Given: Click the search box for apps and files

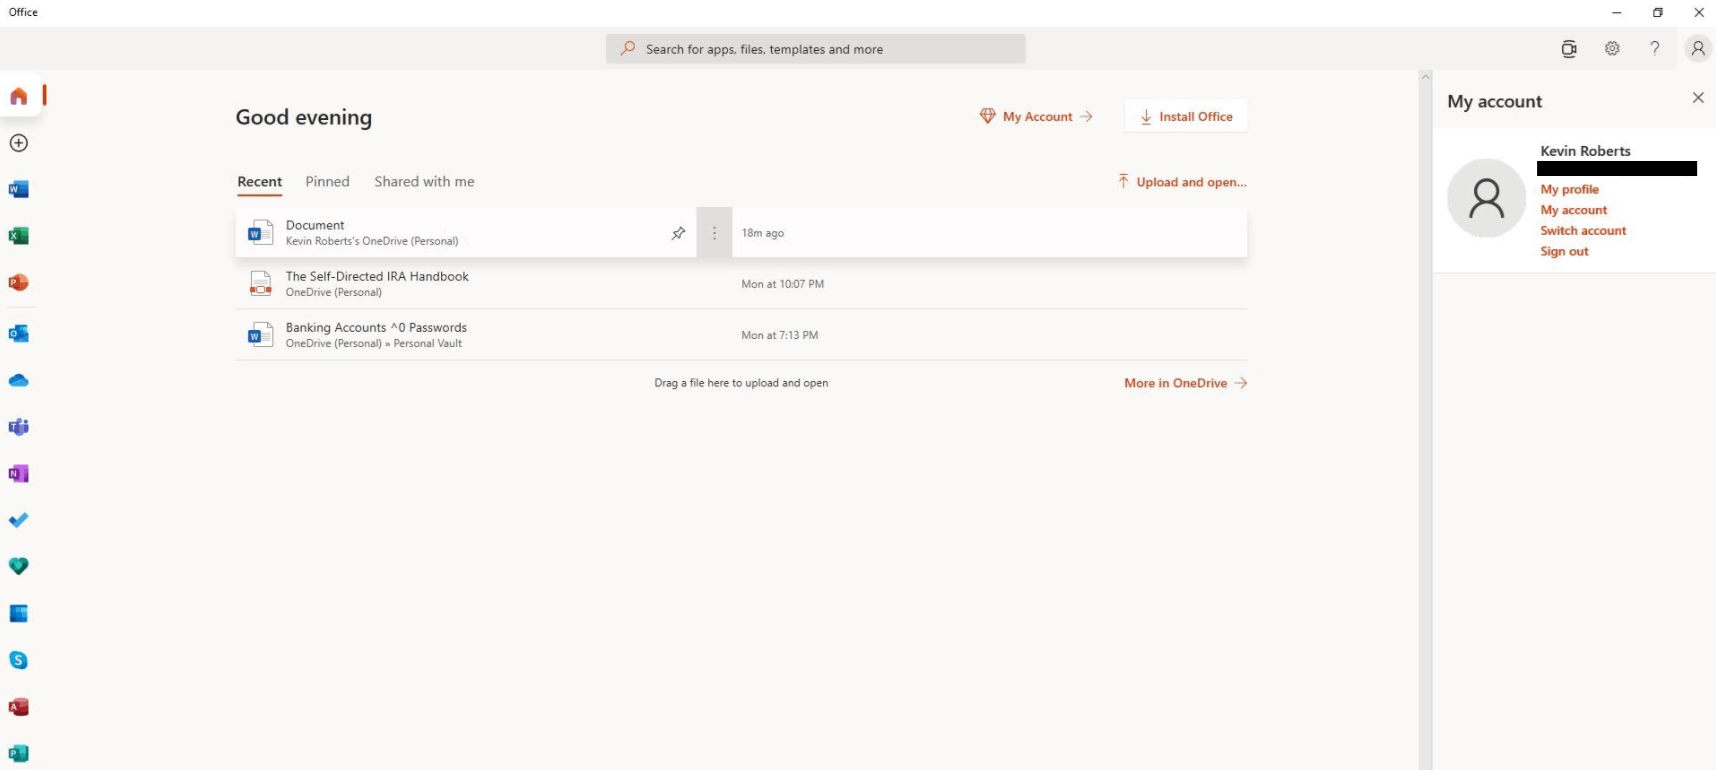Looking at the screenshot, I should 816,49.
